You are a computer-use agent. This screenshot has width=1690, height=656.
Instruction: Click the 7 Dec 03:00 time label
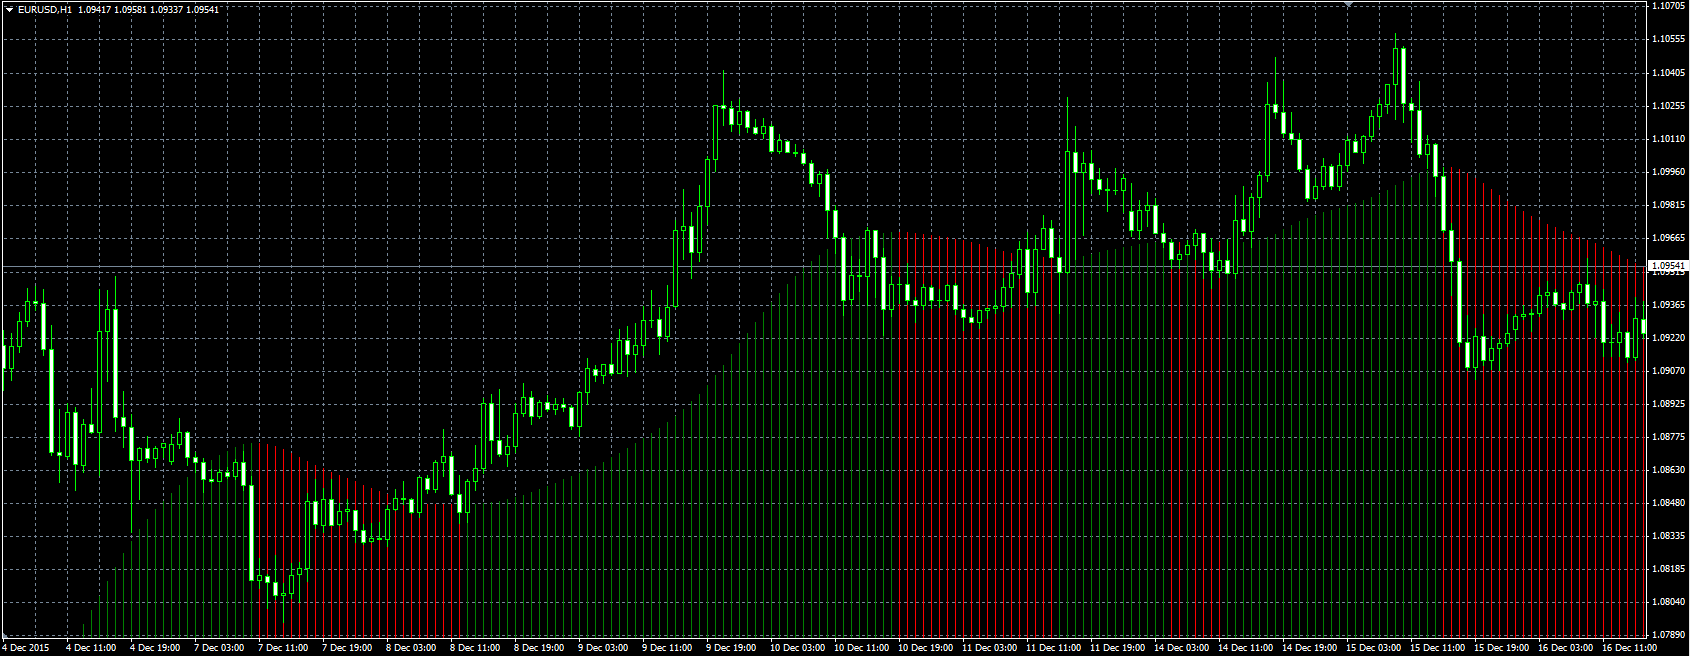click(219, 648)
